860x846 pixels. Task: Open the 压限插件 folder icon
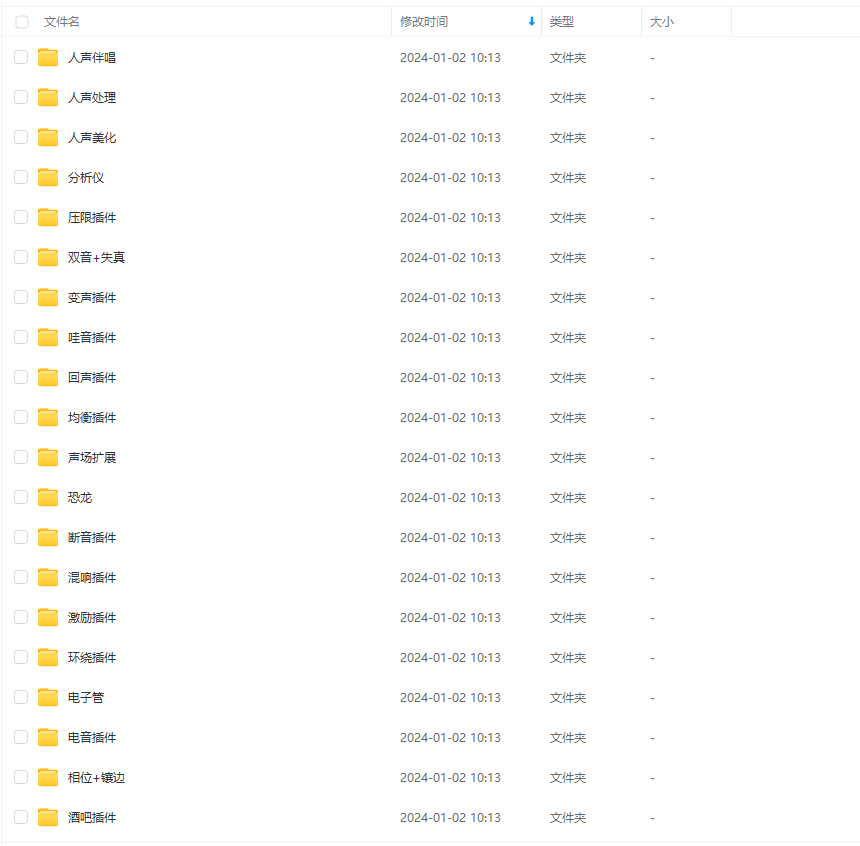[x=48, y=217]
